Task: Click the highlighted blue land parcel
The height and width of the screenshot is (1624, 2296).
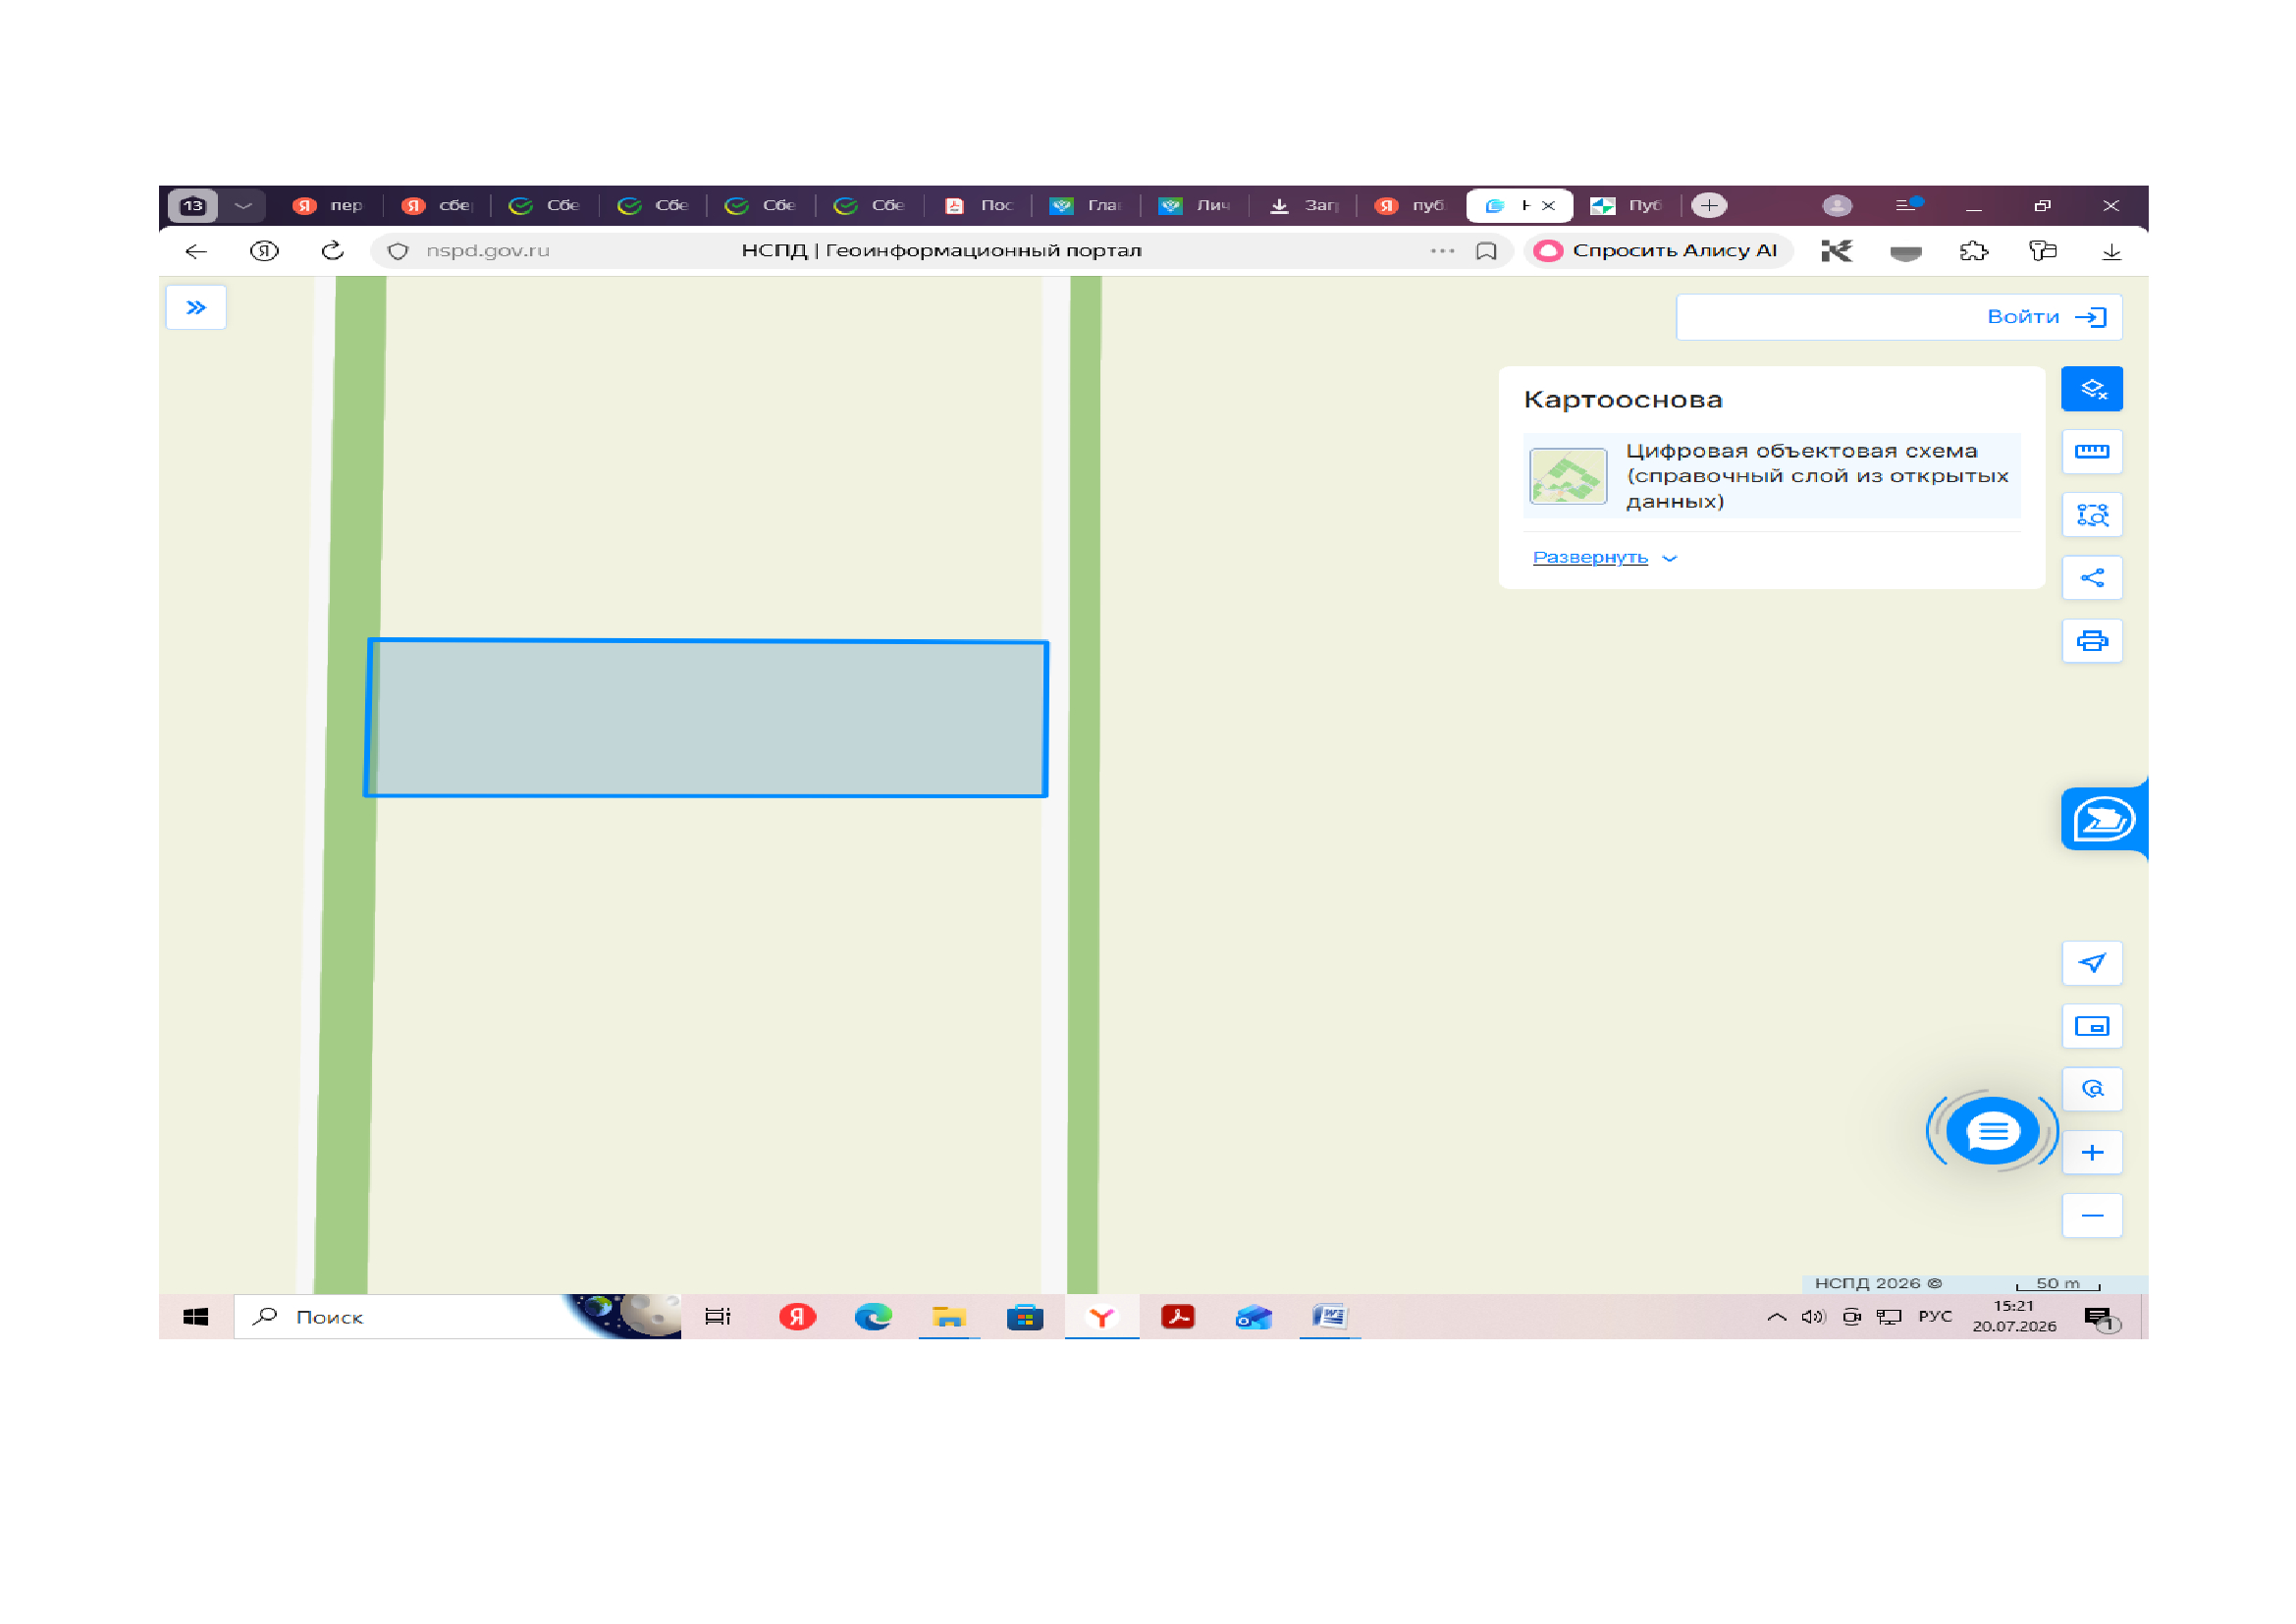Action: [x=706, y=718]
